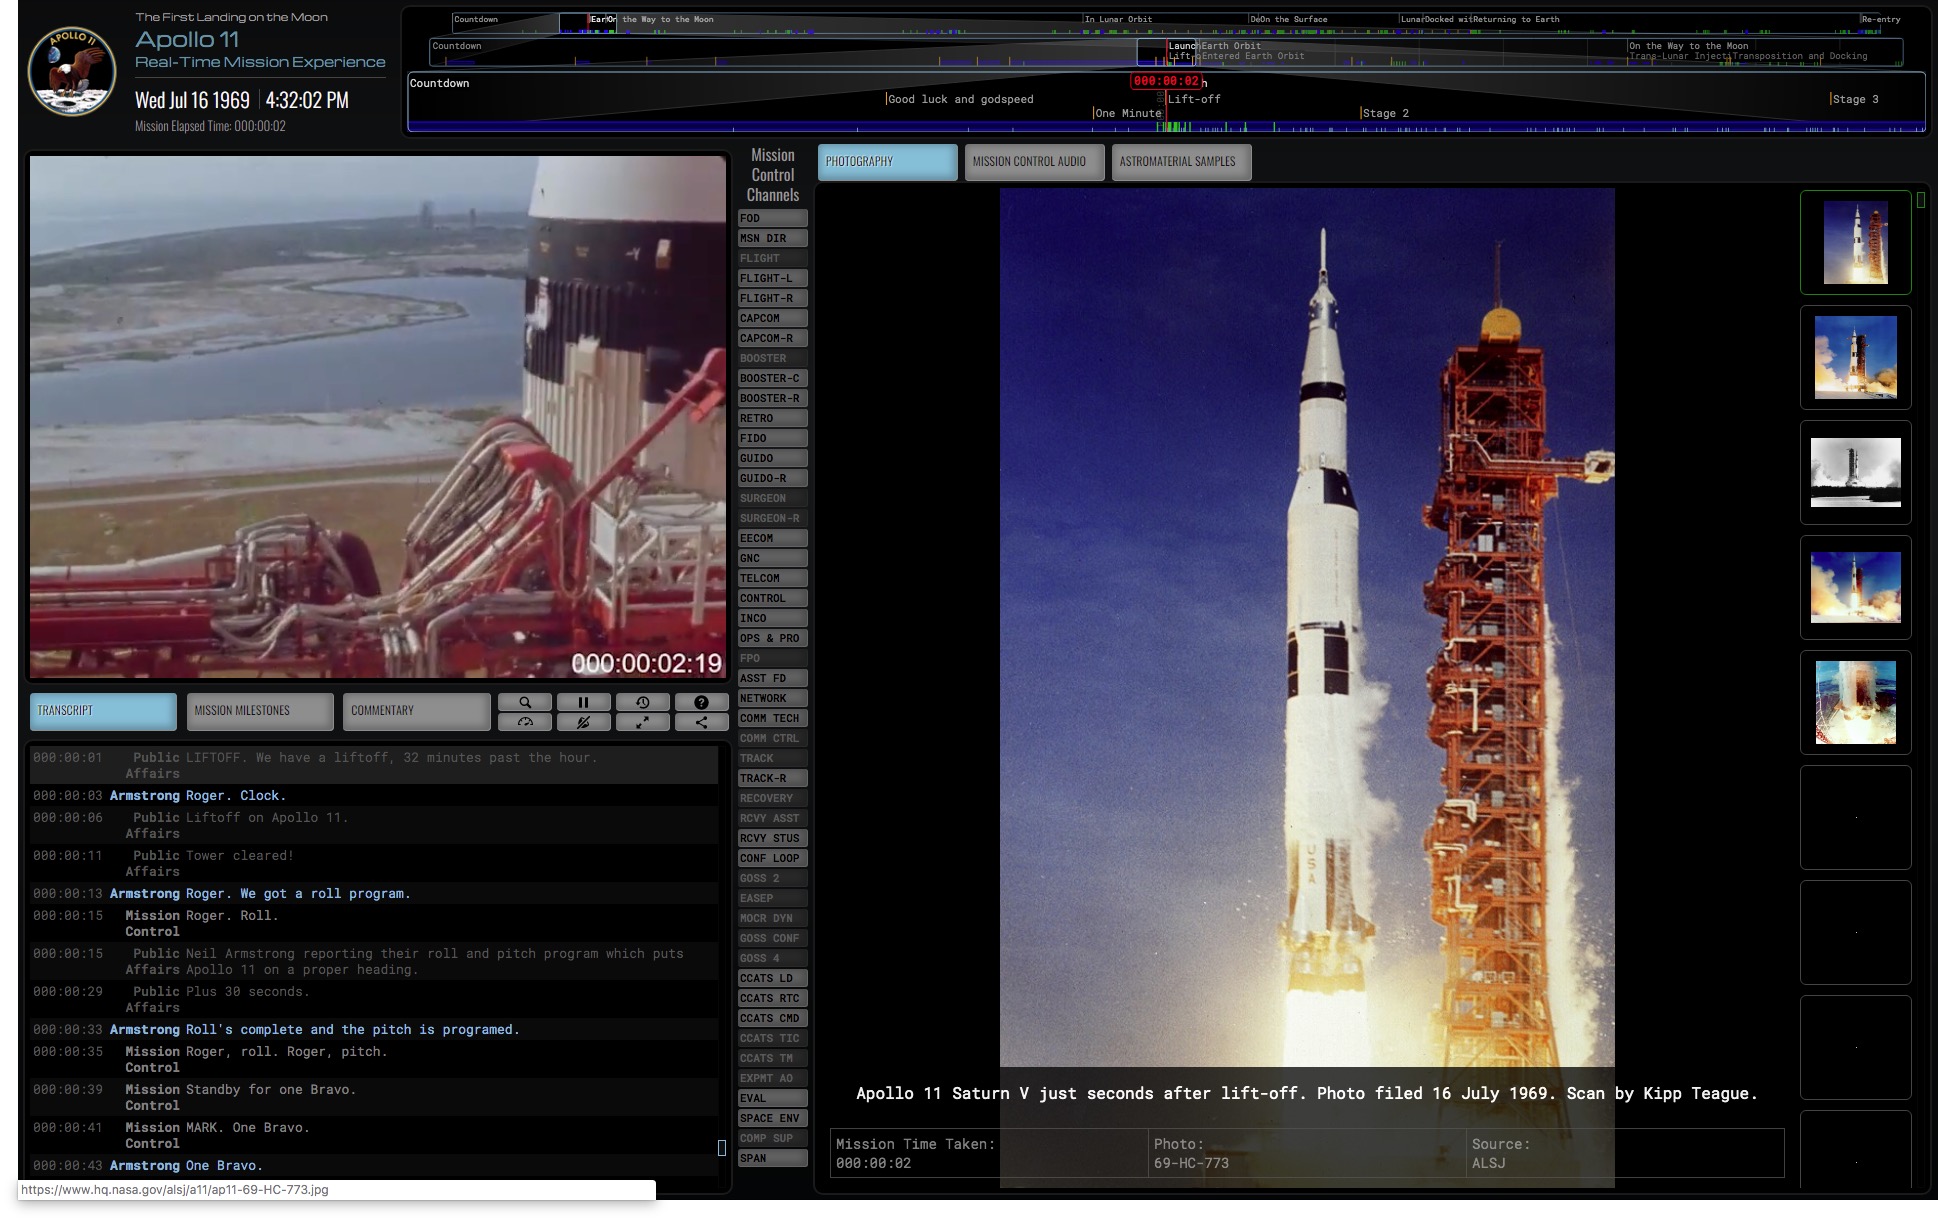Click the transcript panel scrollbar handle

click(722, 1147)
